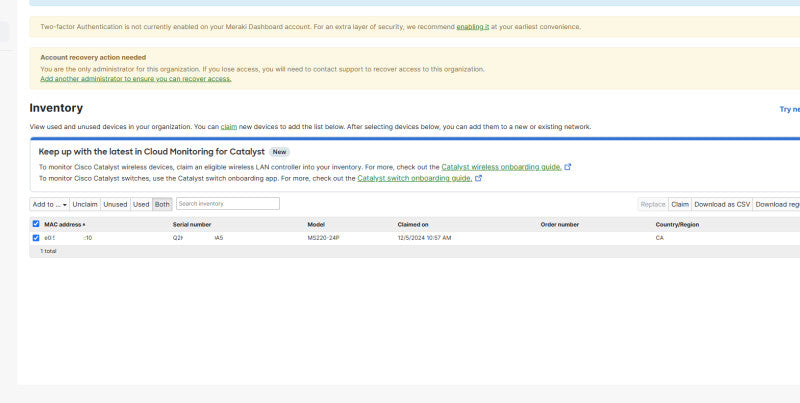
Task: Click the disabled Replace button
Action: coord(653,204)
